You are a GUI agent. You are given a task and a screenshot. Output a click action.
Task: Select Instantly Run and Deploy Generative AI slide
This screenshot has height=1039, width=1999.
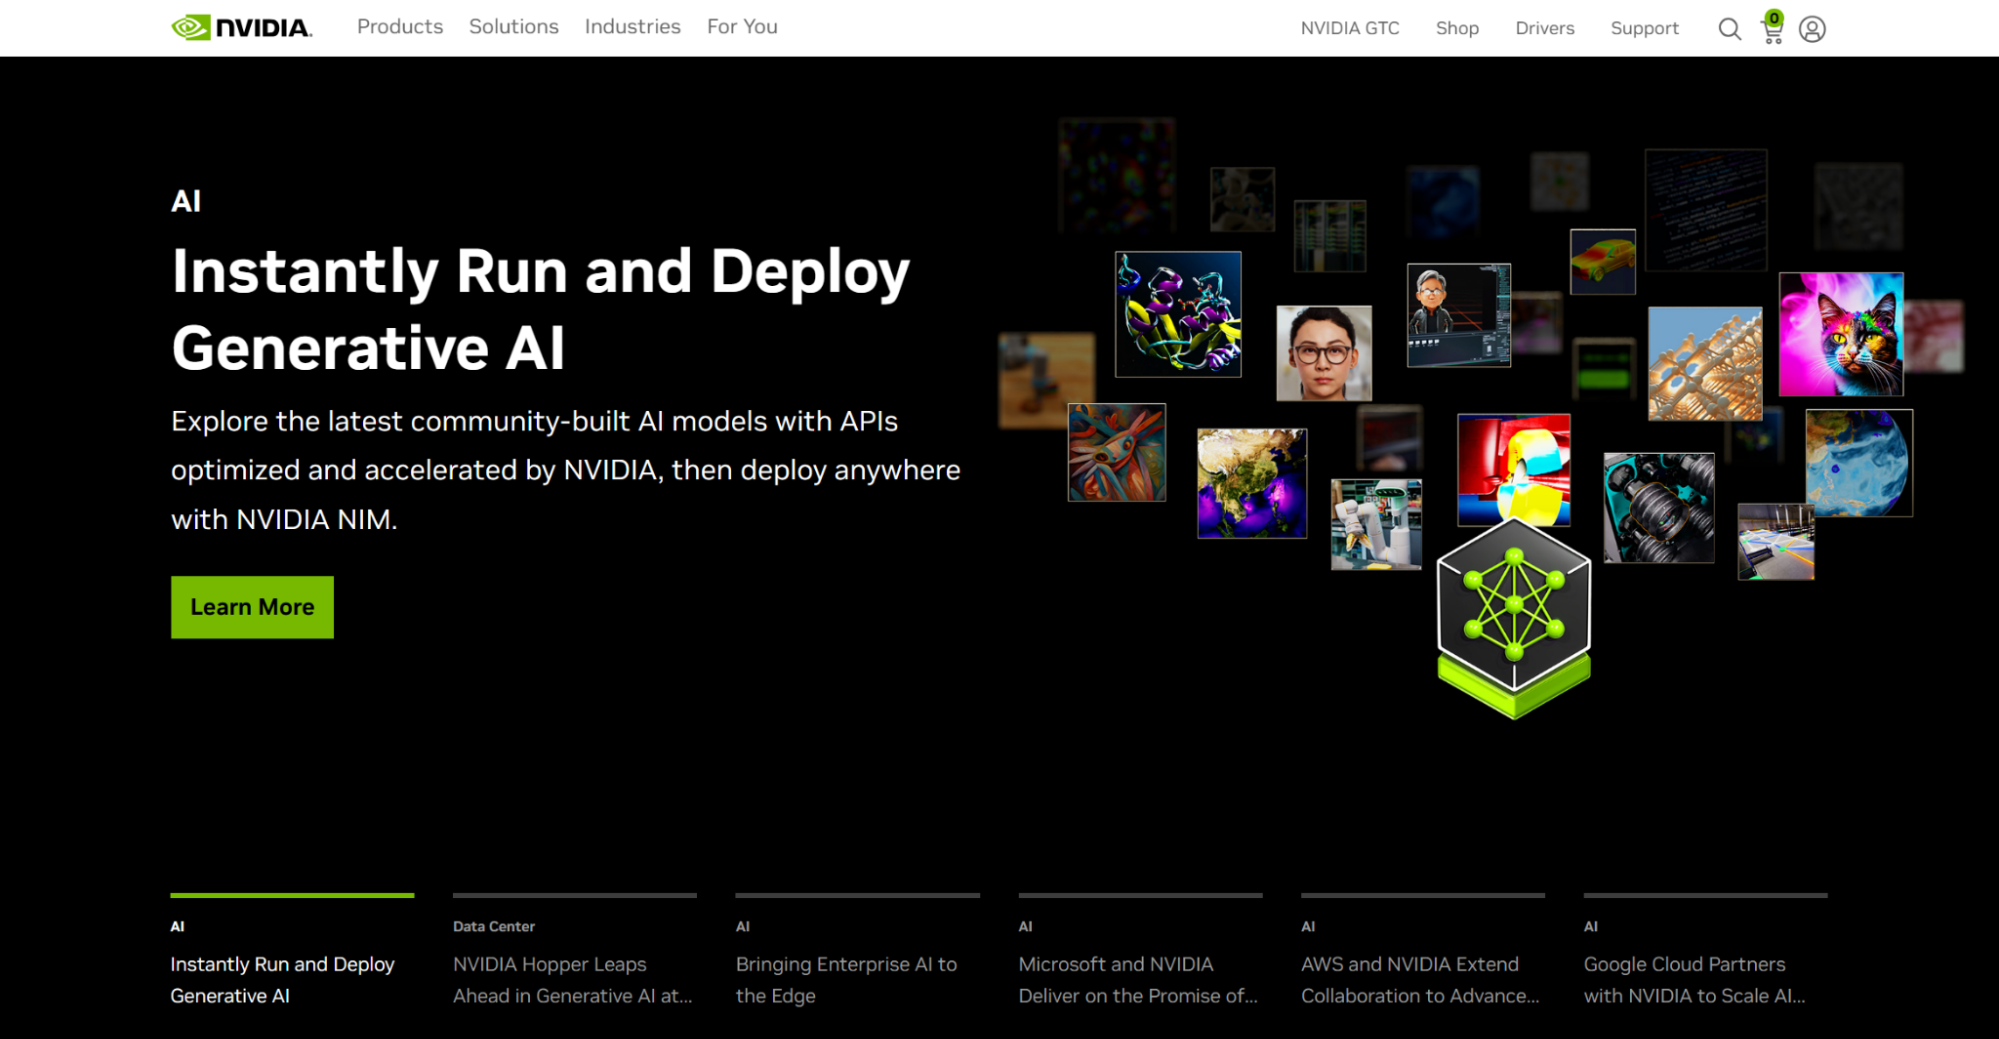click(292, 952)
